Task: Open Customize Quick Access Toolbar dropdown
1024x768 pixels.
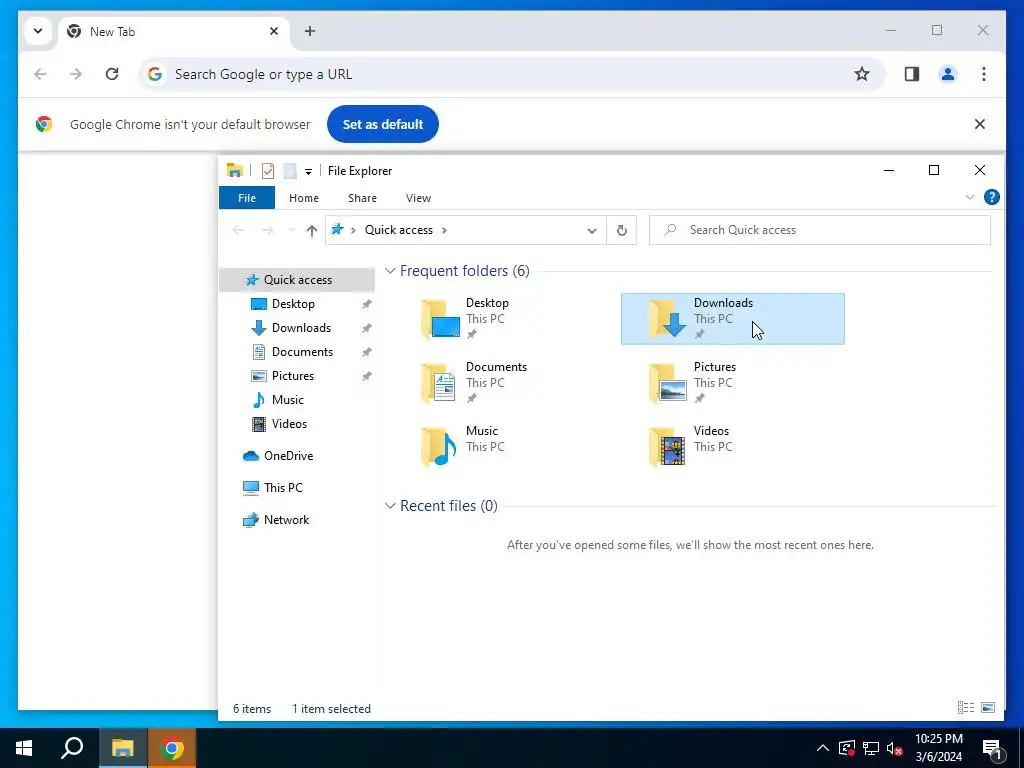Action: 308,172
